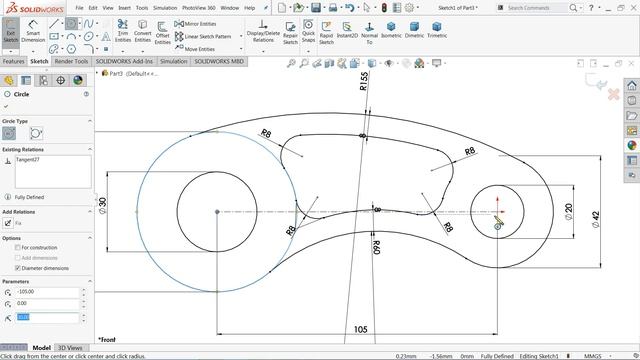Open the Options gear icon
This screenshot has width=640, height=360.
pyautogui.click(x=409, y=7)
